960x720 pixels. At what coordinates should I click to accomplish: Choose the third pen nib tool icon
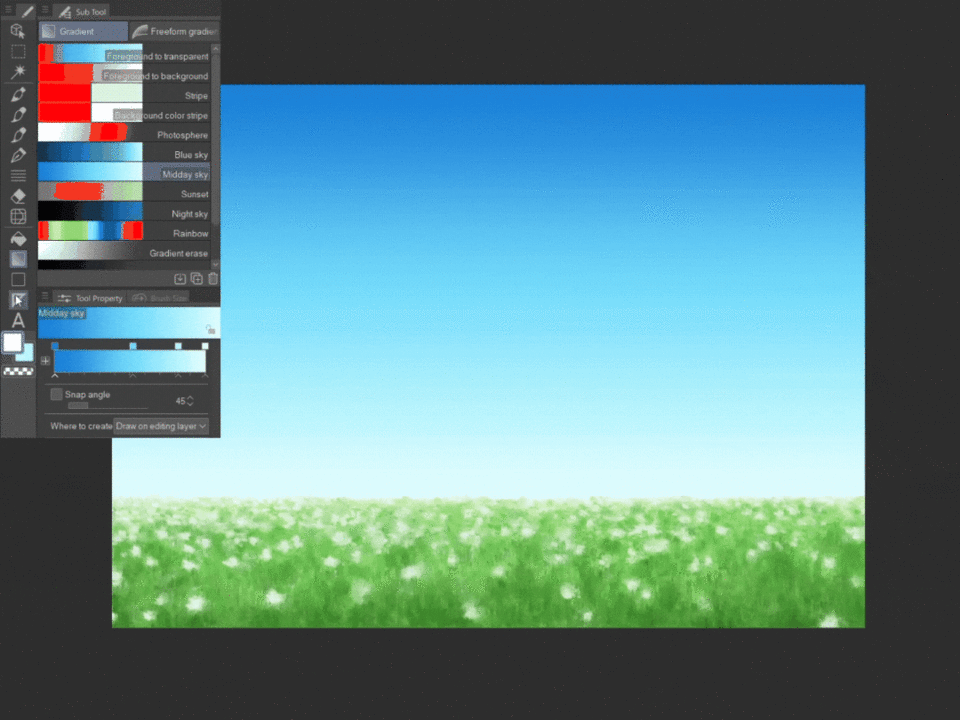click(18, 135)
